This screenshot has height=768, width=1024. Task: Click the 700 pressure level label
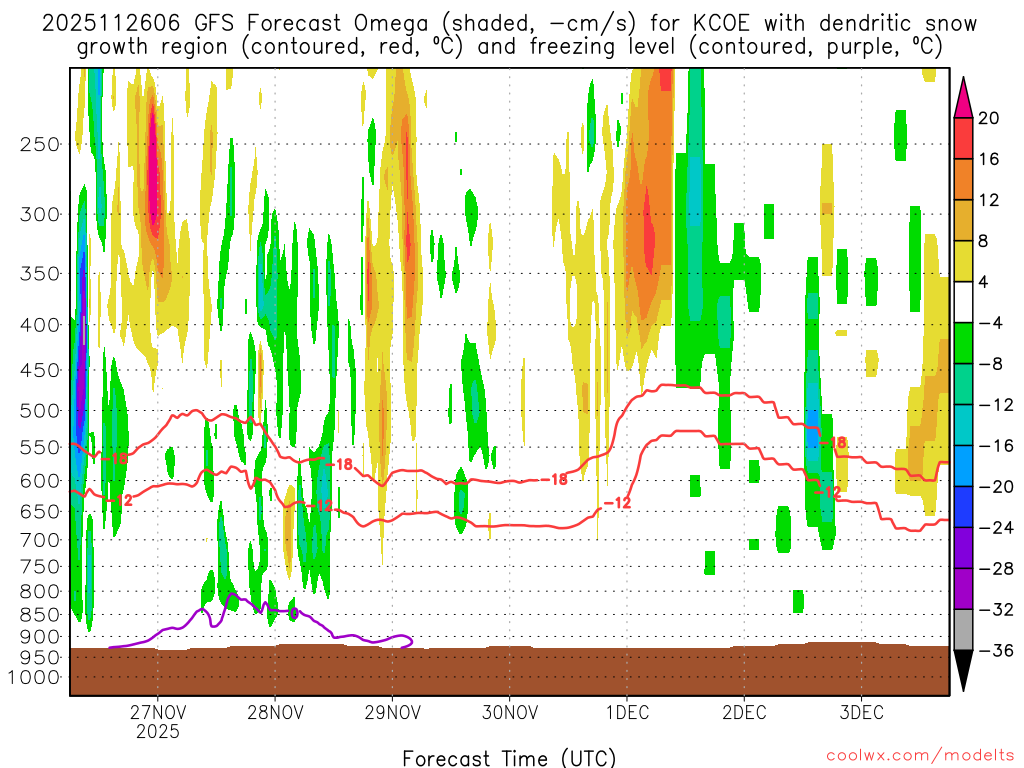pyautogui.click(x=39, y=540)
